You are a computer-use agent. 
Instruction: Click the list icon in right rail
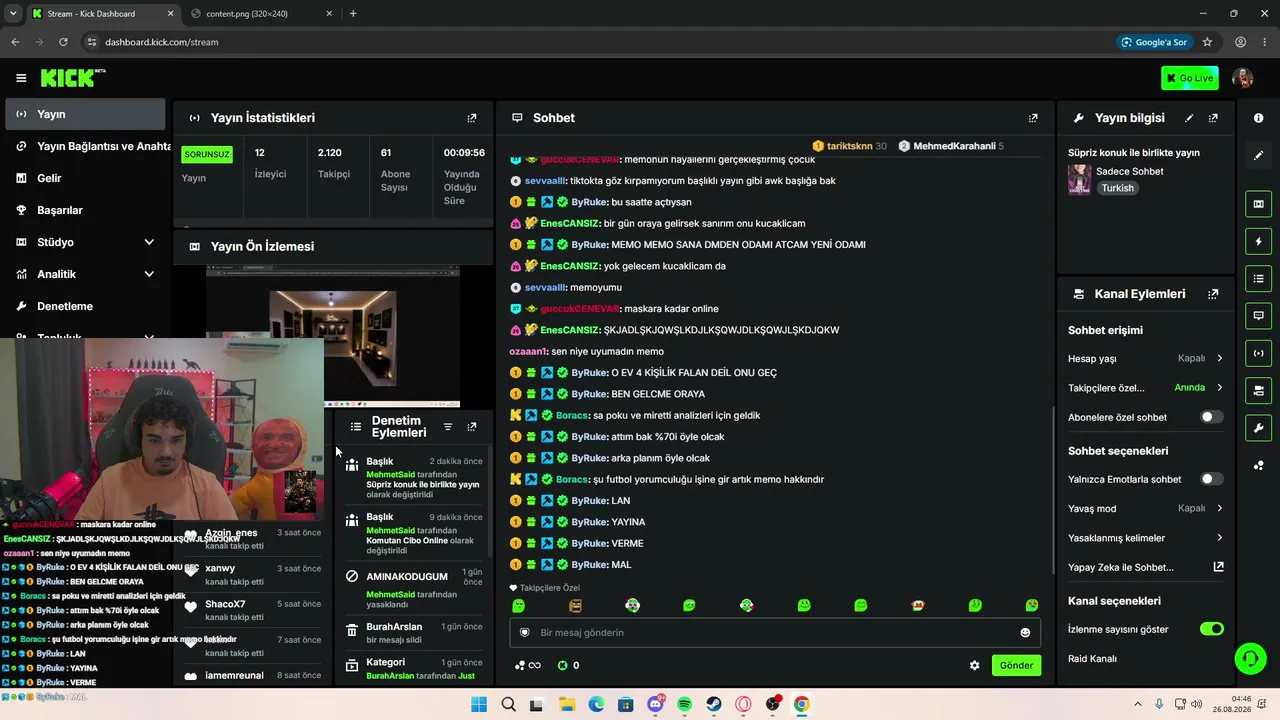(1258, 278)
